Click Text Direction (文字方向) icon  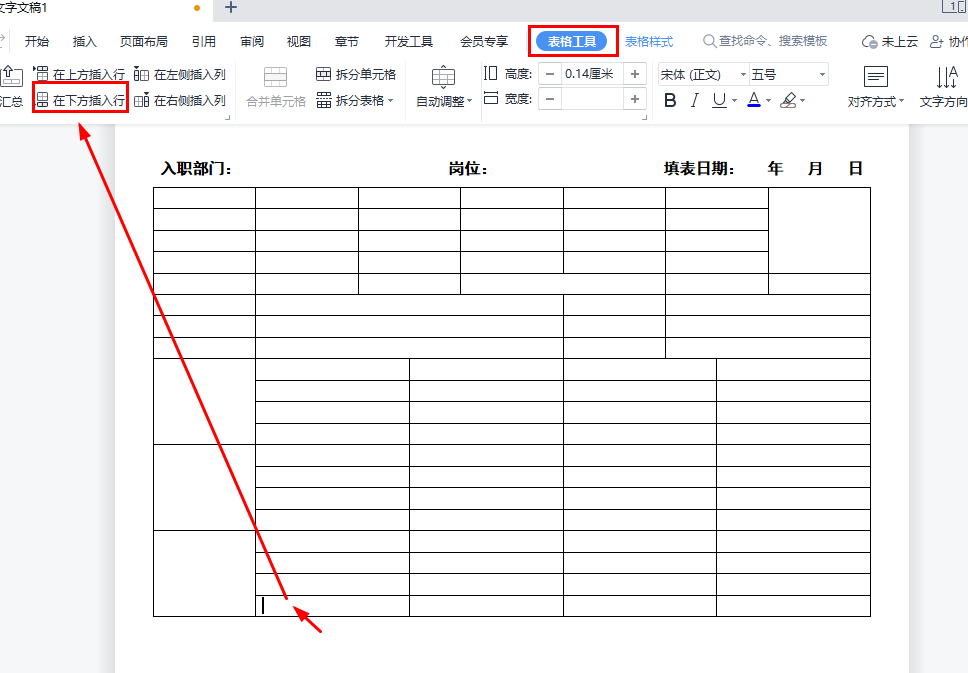tap(946, 77)
